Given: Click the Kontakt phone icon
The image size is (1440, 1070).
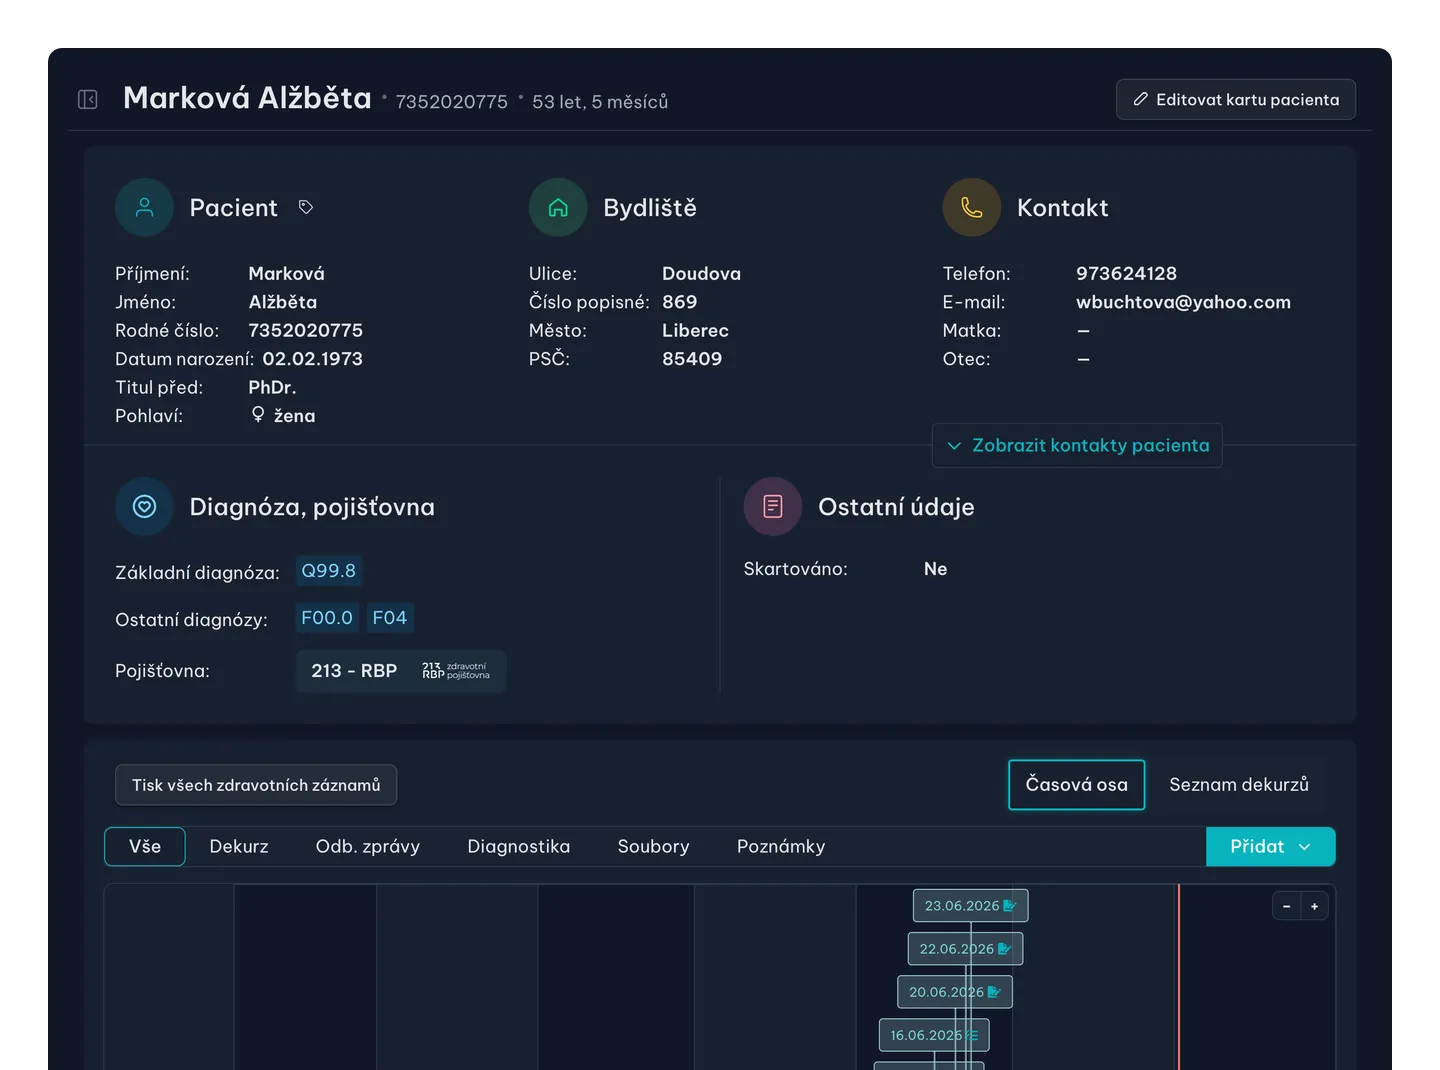Looking at the screenshot, I should [x=972, y=207].
